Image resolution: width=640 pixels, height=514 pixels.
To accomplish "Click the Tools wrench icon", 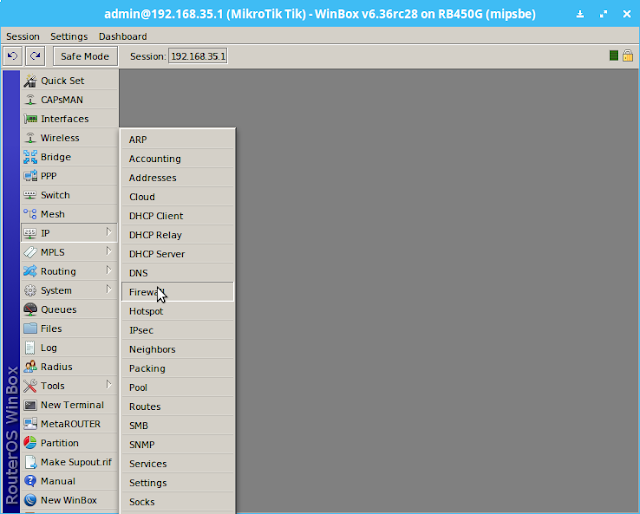I will tap(30, 386).
